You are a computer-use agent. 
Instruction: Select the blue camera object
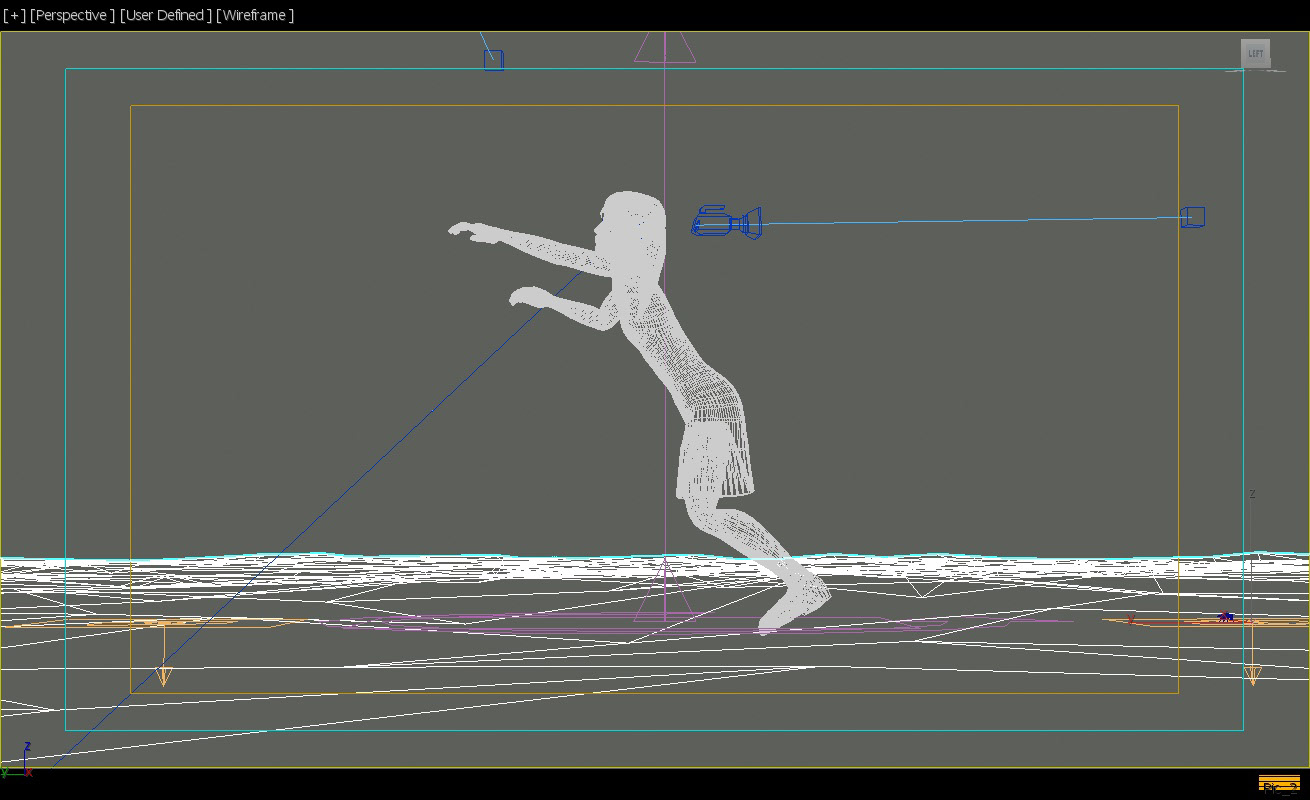click(726, 222)
